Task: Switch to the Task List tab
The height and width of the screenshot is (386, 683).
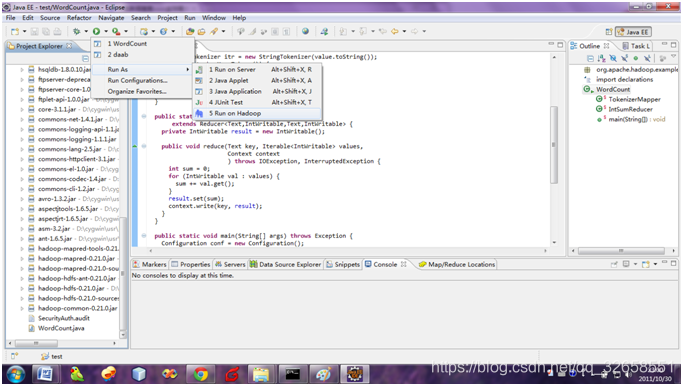Action: [x=636, y=46]
